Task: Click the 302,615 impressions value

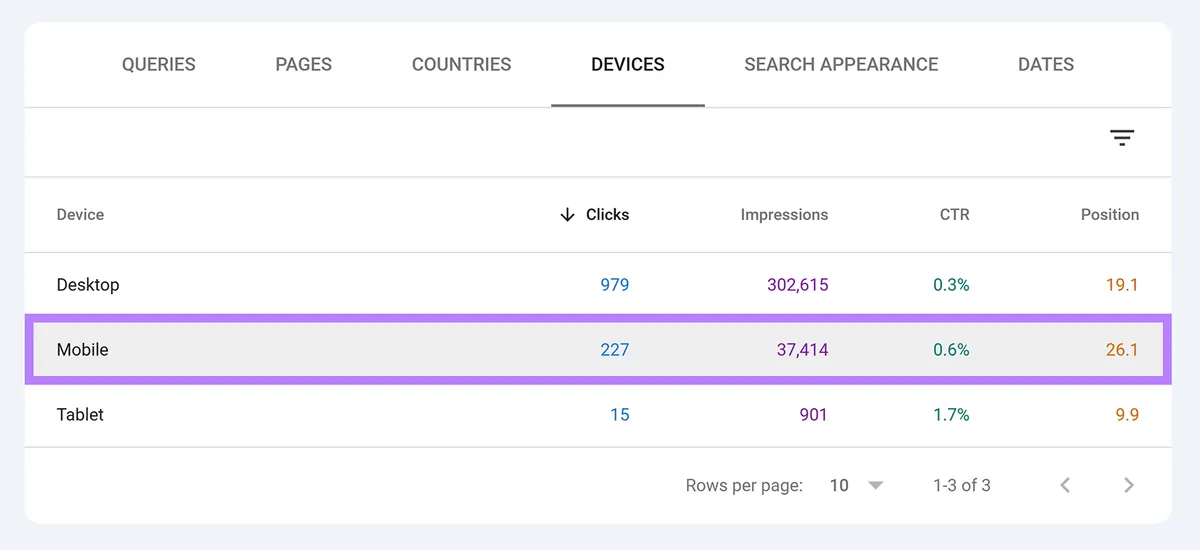Action: (x=798, y=285)
